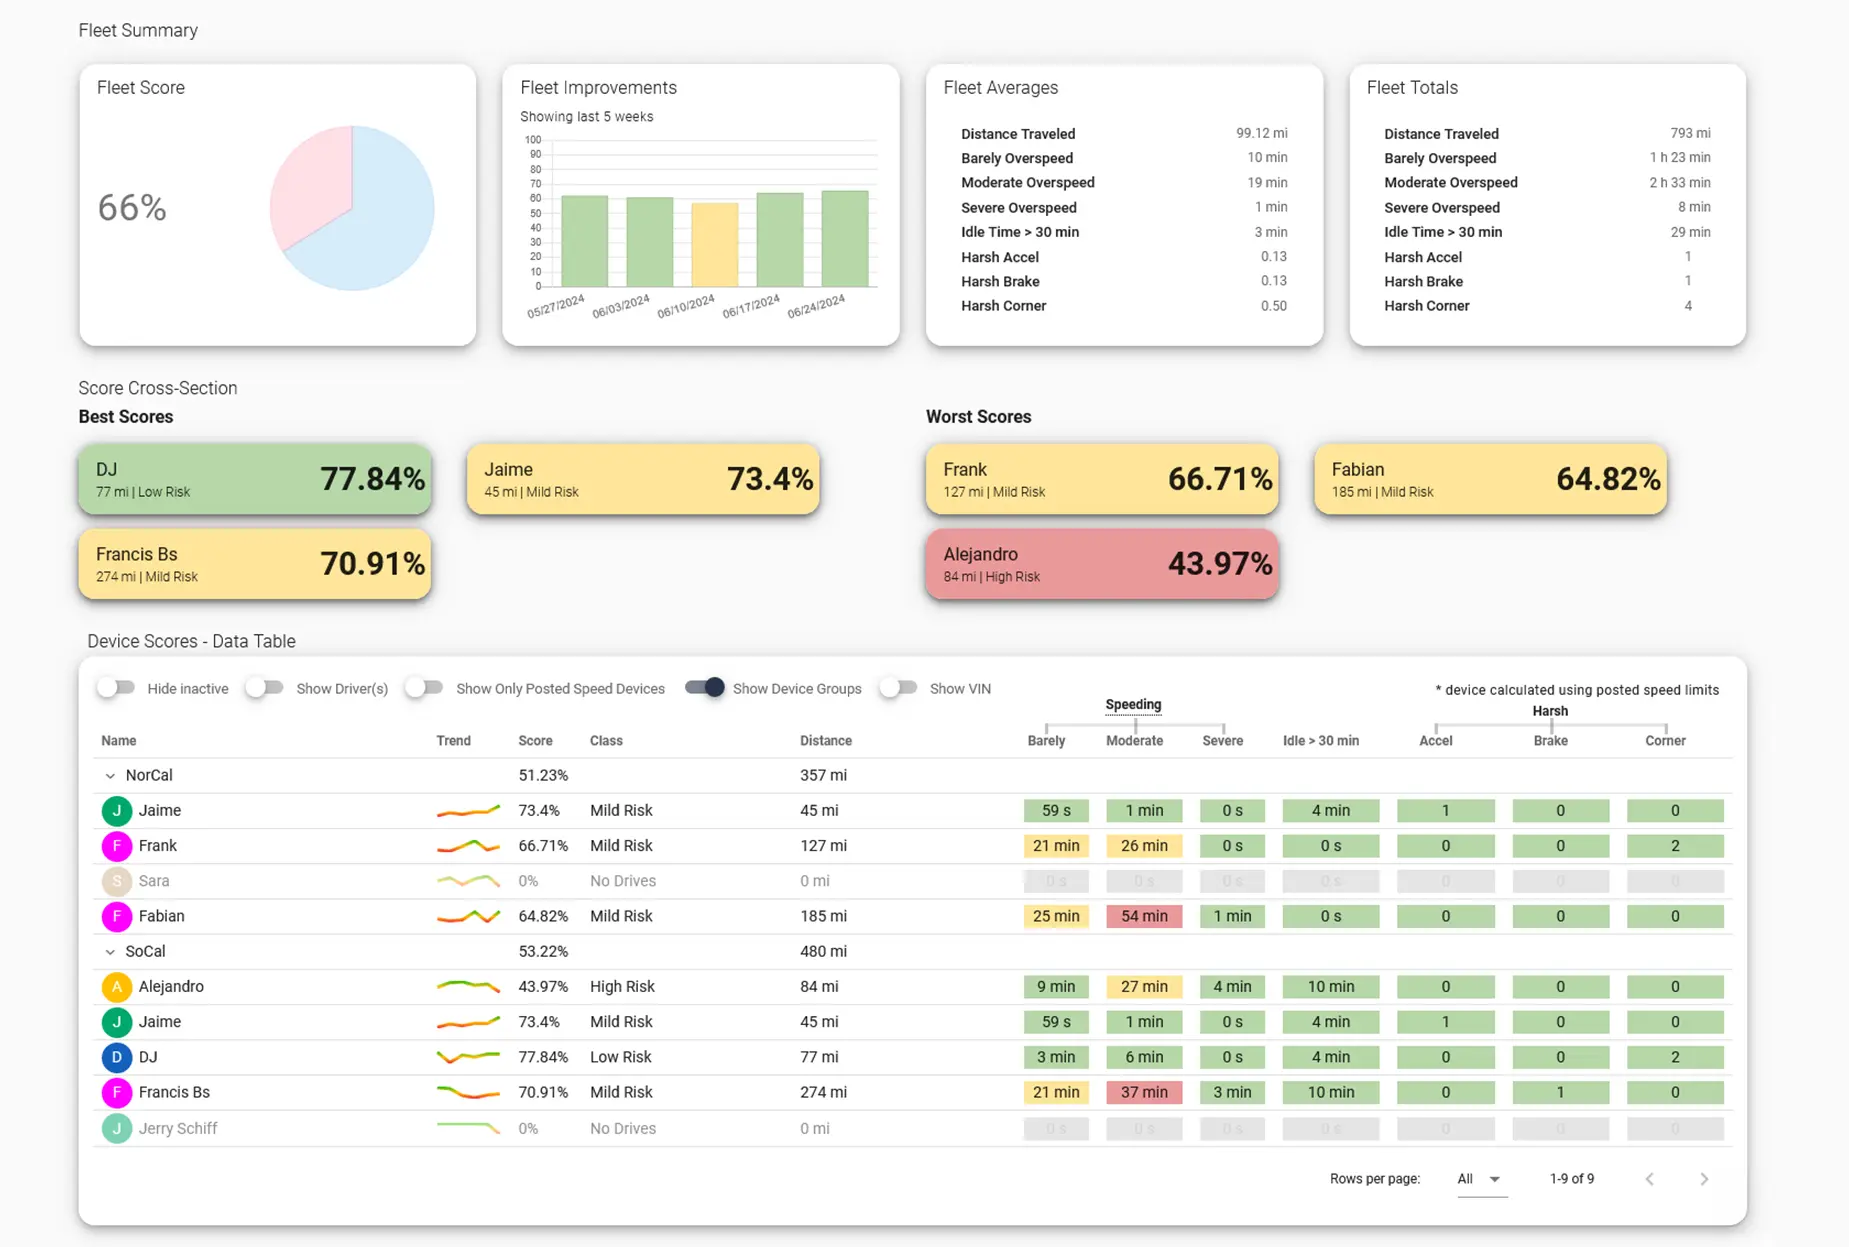Click Fabian's trend sparkline in table
Viewport: 1849px width, 1247px height.
[468, 916]
